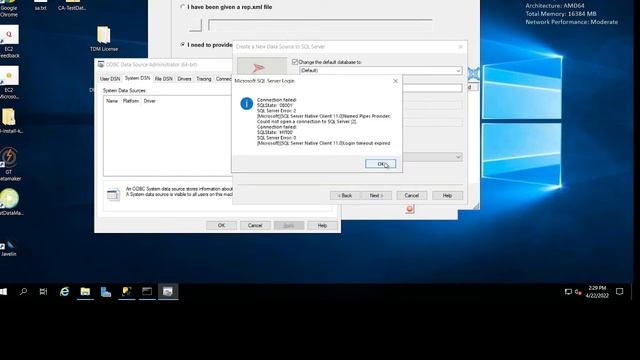Open the install folder on the desktop
The image size is (640, 360).
[x=10, y=121]
